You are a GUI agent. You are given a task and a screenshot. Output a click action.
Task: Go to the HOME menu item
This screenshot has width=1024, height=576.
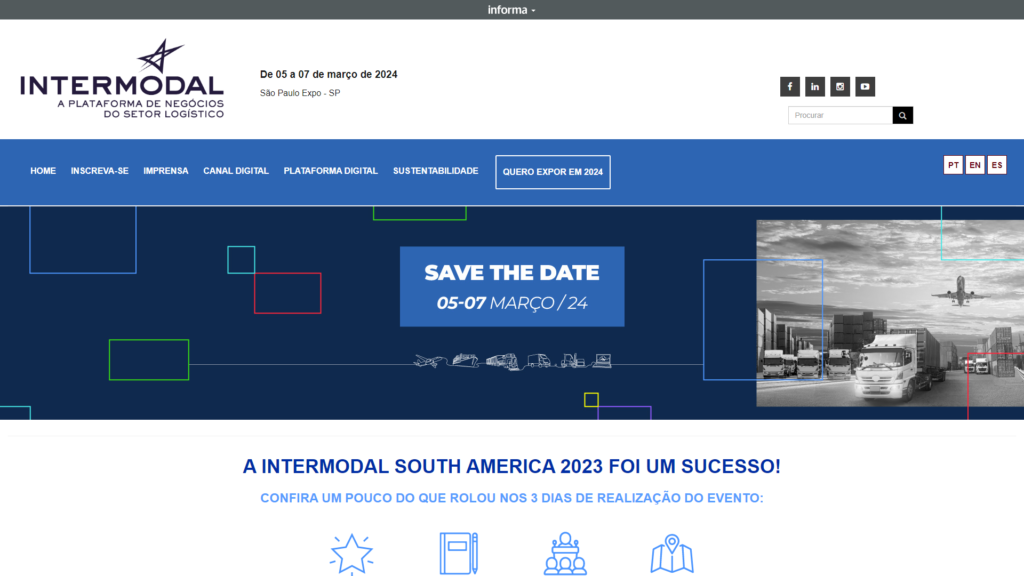tap(43, 171)
